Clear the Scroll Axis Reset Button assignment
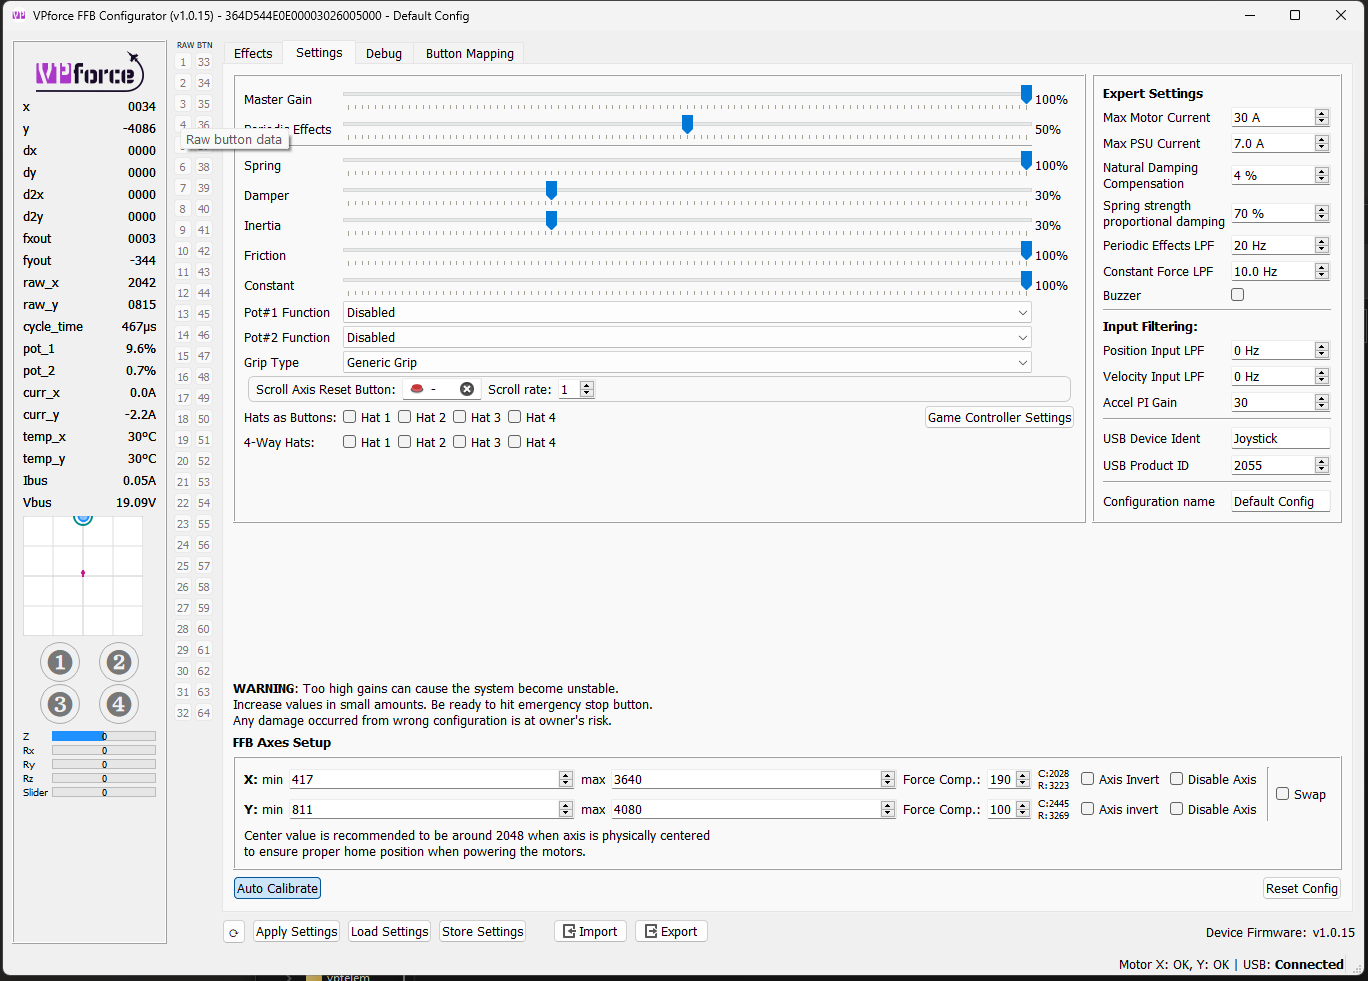The width and height of the screenshot is (1368, 981). pyautogui.click(x=467, y=389)
